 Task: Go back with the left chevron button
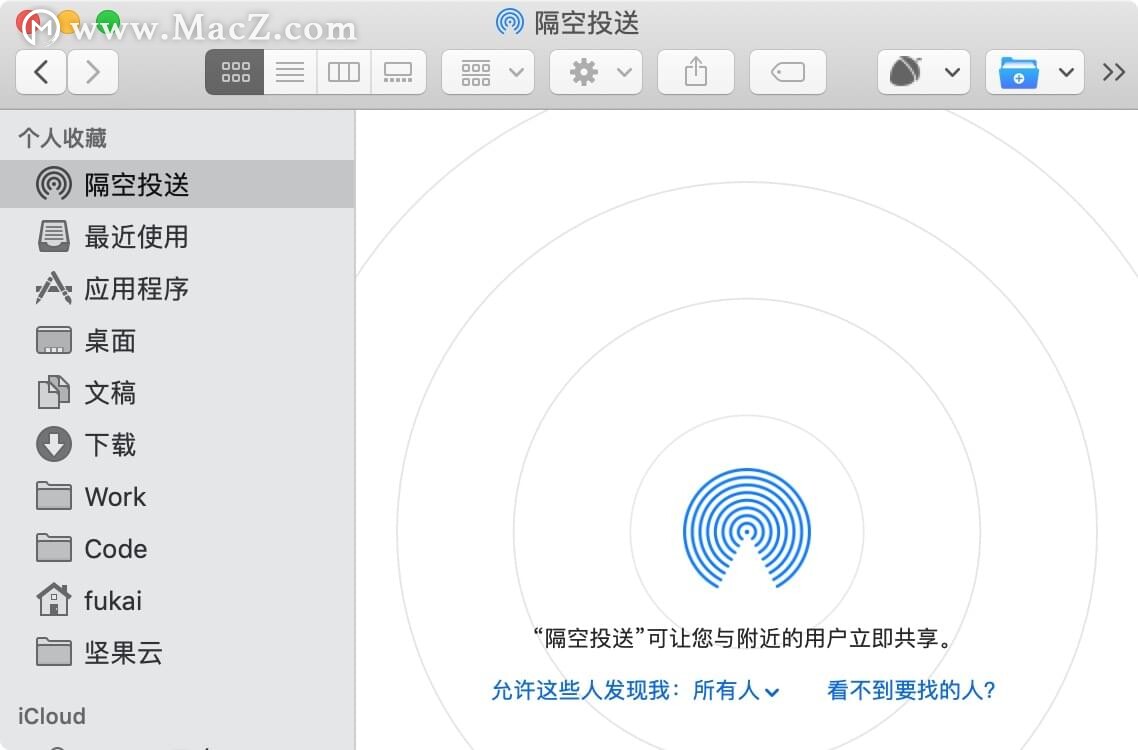41,72
